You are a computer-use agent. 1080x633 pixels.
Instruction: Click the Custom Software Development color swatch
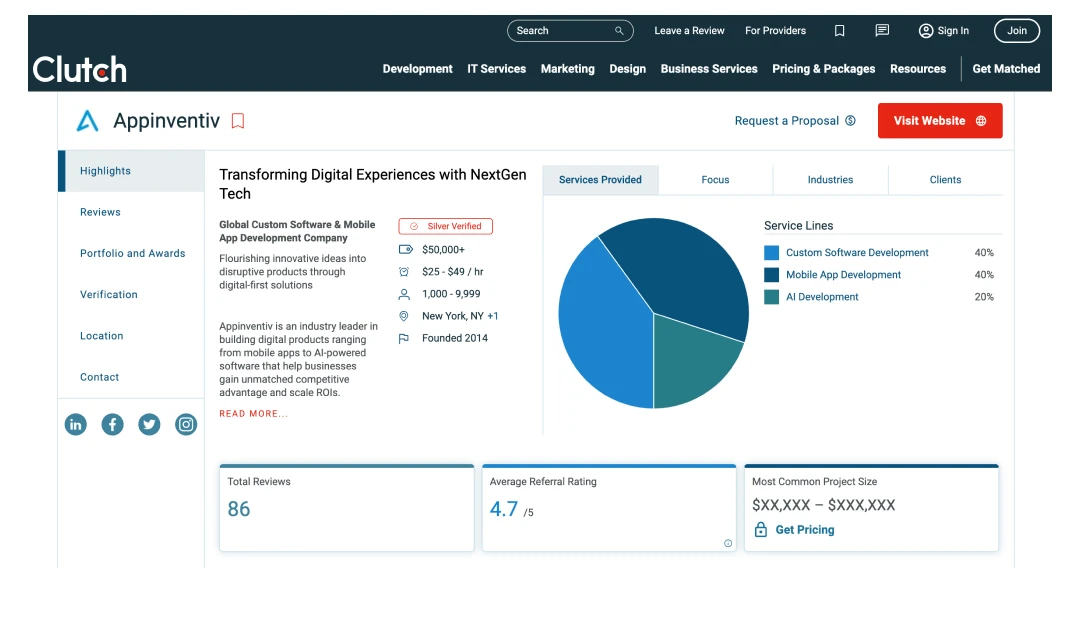point(771,253)
